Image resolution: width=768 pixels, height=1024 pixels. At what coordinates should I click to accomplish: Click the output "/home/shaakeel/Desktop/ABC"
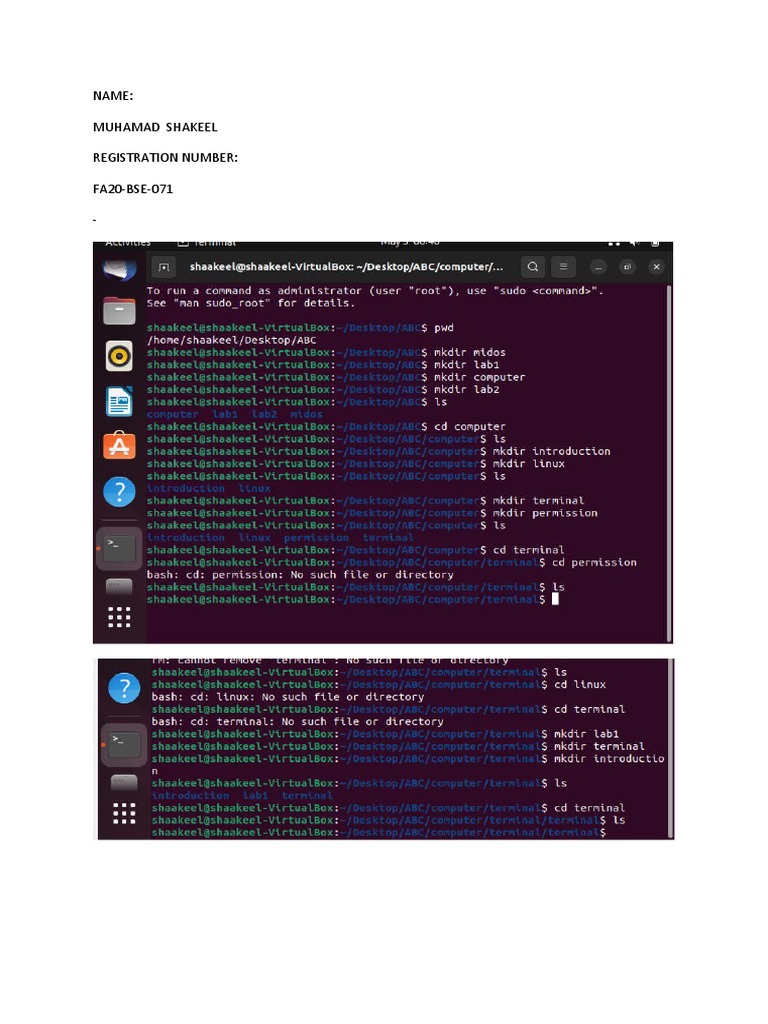click(x=232, y=340)
